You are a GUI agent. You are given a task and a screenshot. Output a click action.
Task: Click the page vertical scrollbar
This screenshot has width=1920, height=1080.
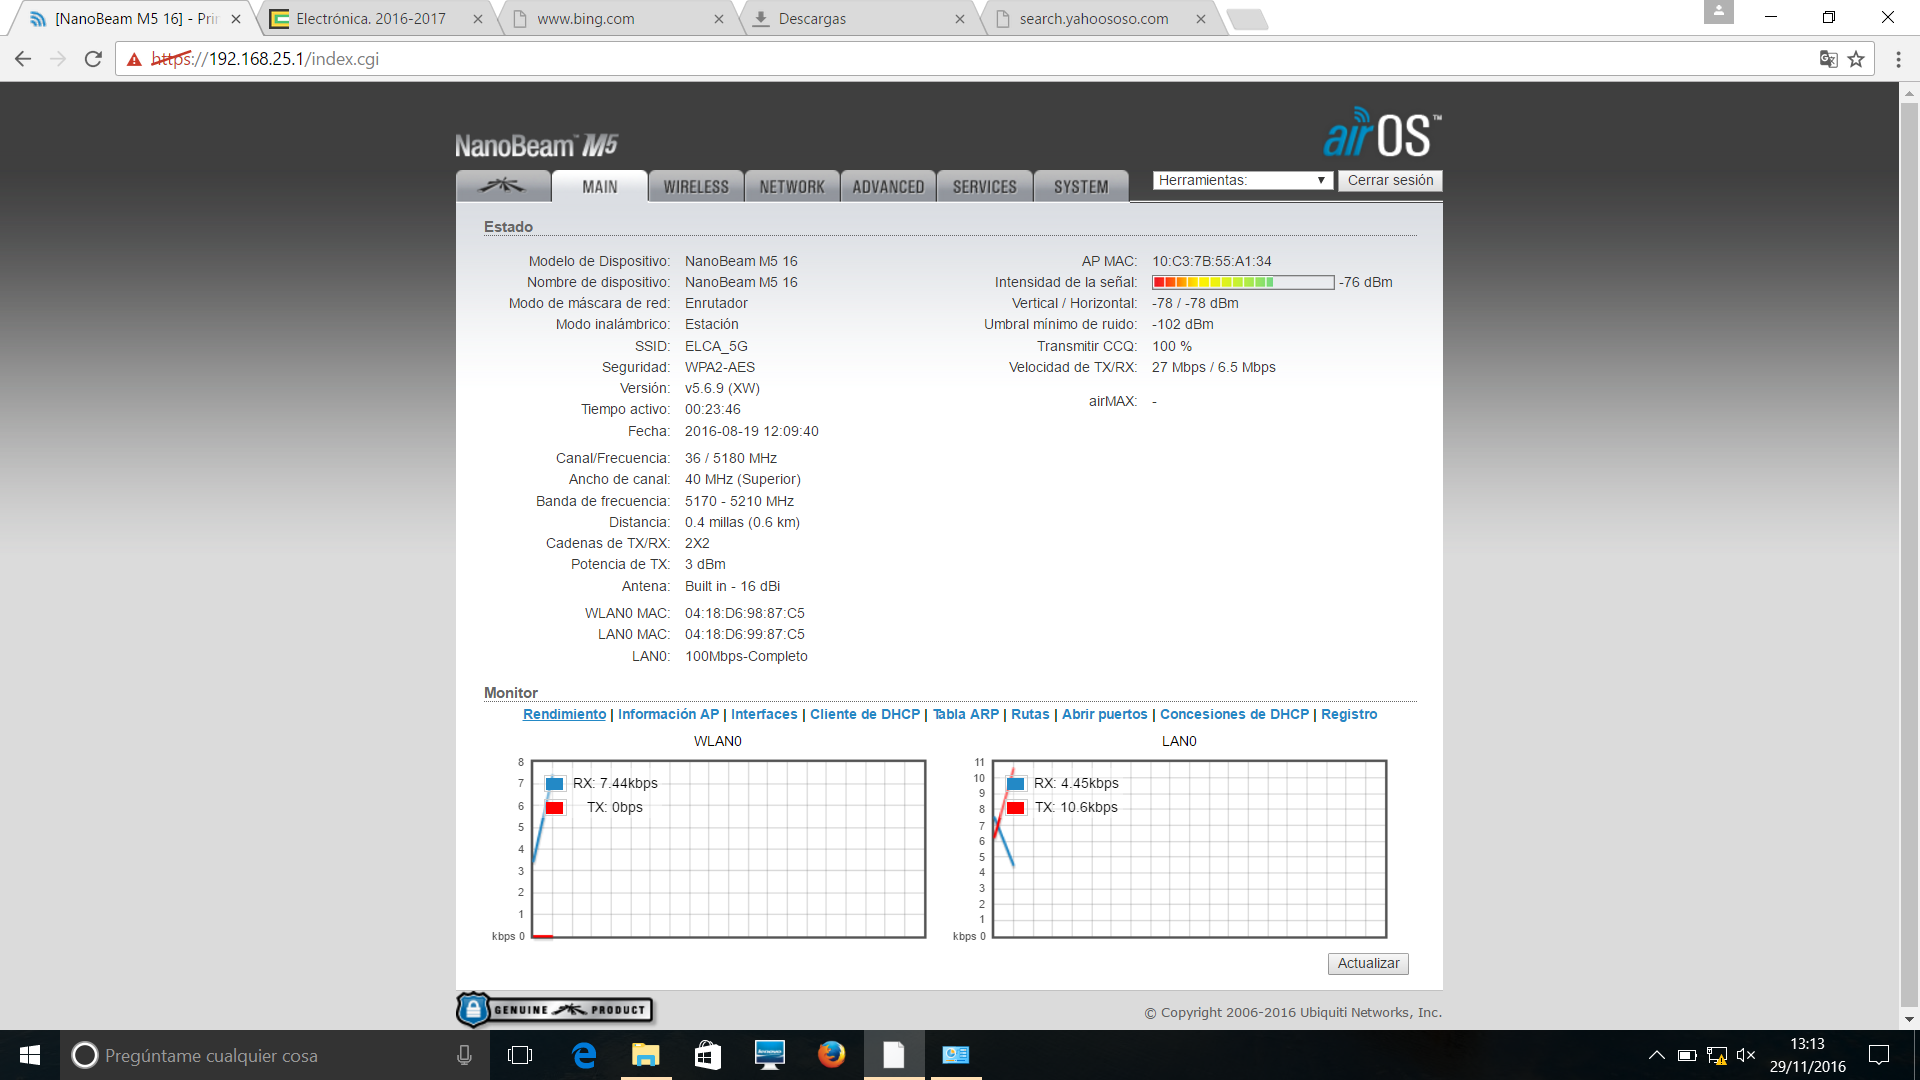[x=1909, y=555]
